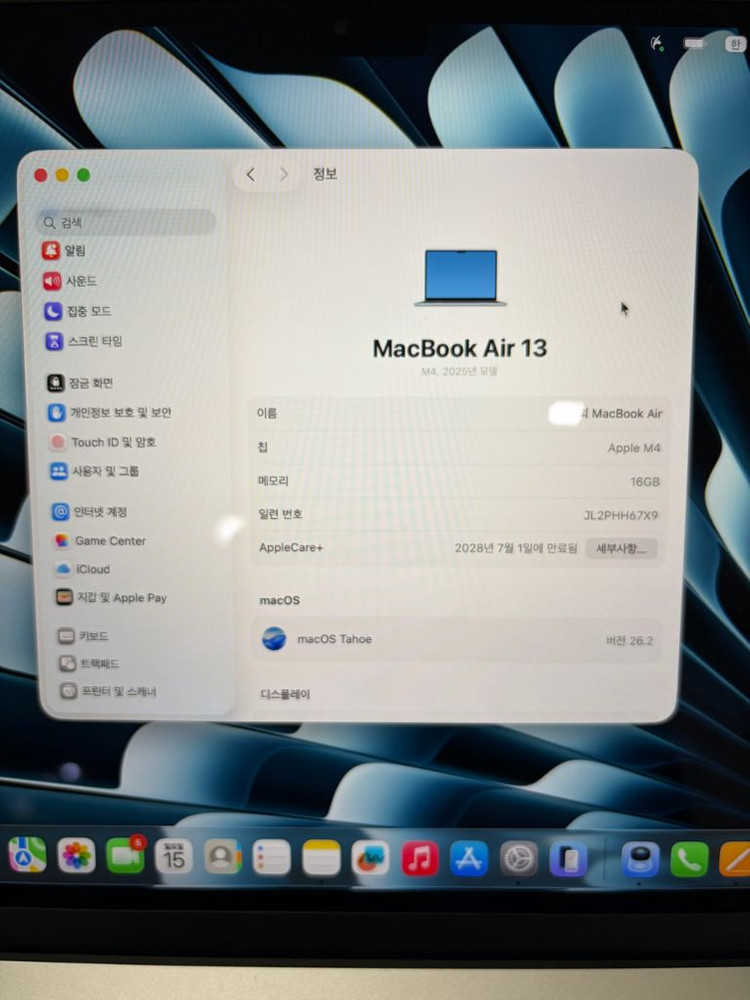The width and height of the screenshot is (750, 1000).
Task: Open 사운드 settings in the sidebar
Action: pos(70,281)
